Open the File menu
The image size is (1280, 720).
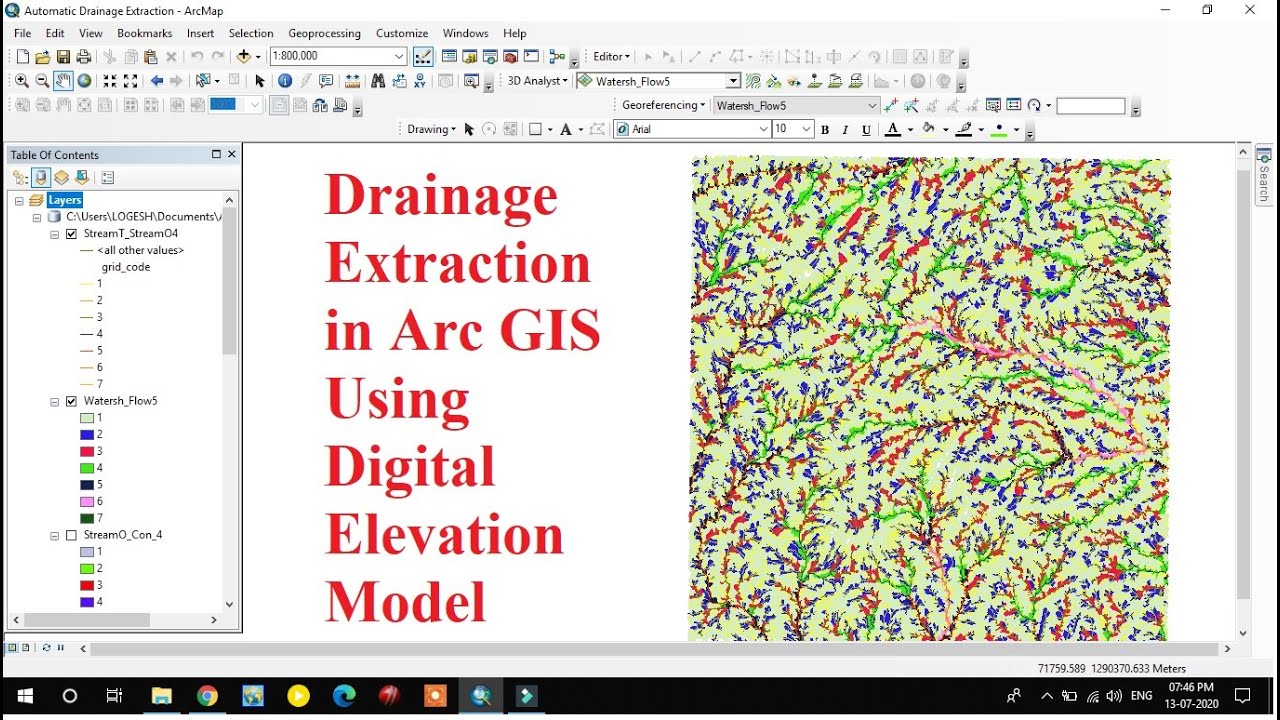tap(22, 33)
